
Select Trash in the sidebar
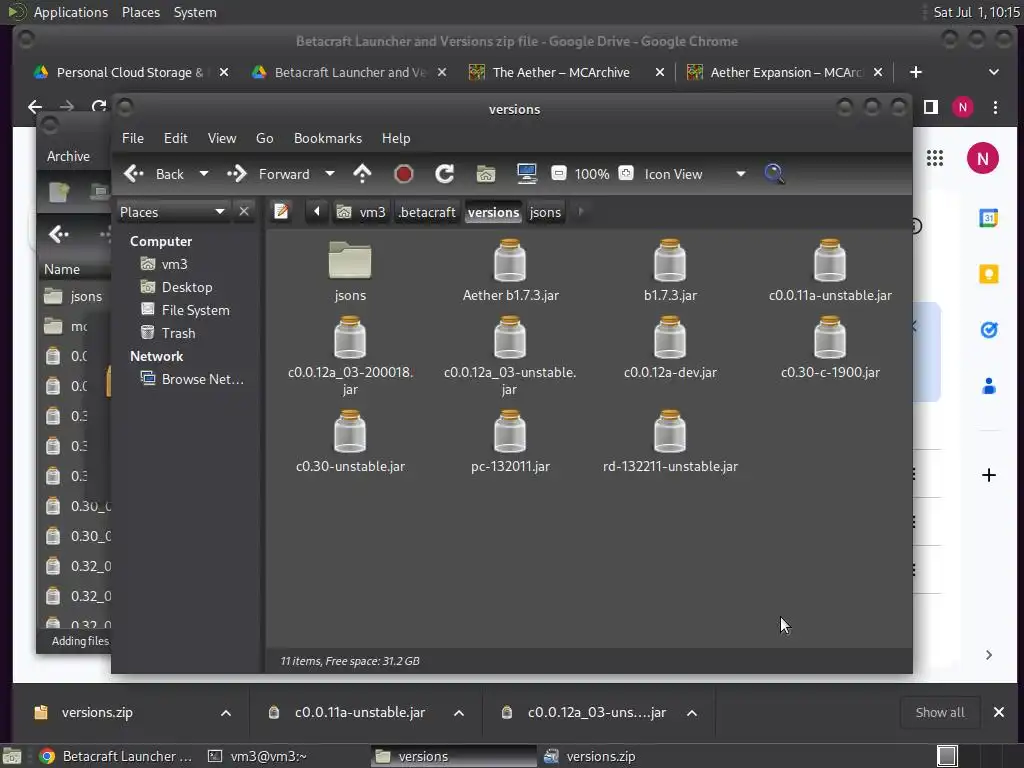point(168,333)
